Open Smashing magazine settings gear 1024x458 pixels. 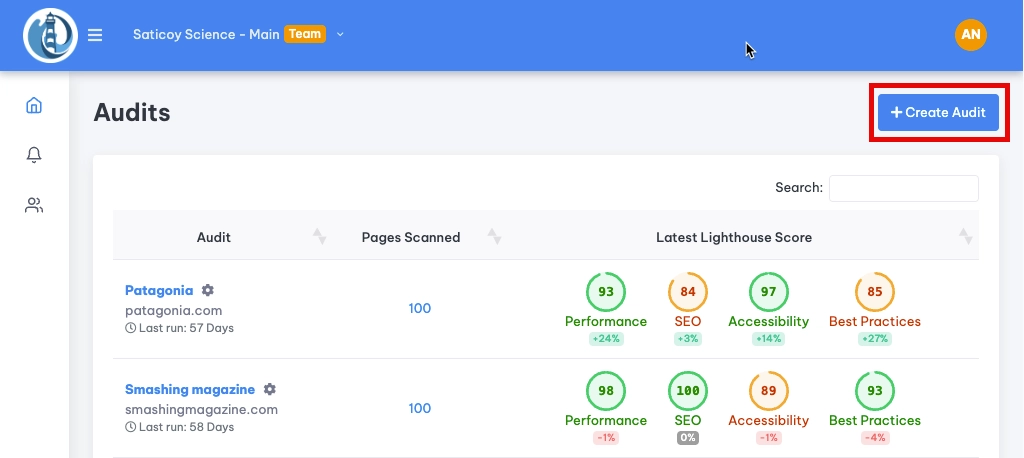coord(270,389)
